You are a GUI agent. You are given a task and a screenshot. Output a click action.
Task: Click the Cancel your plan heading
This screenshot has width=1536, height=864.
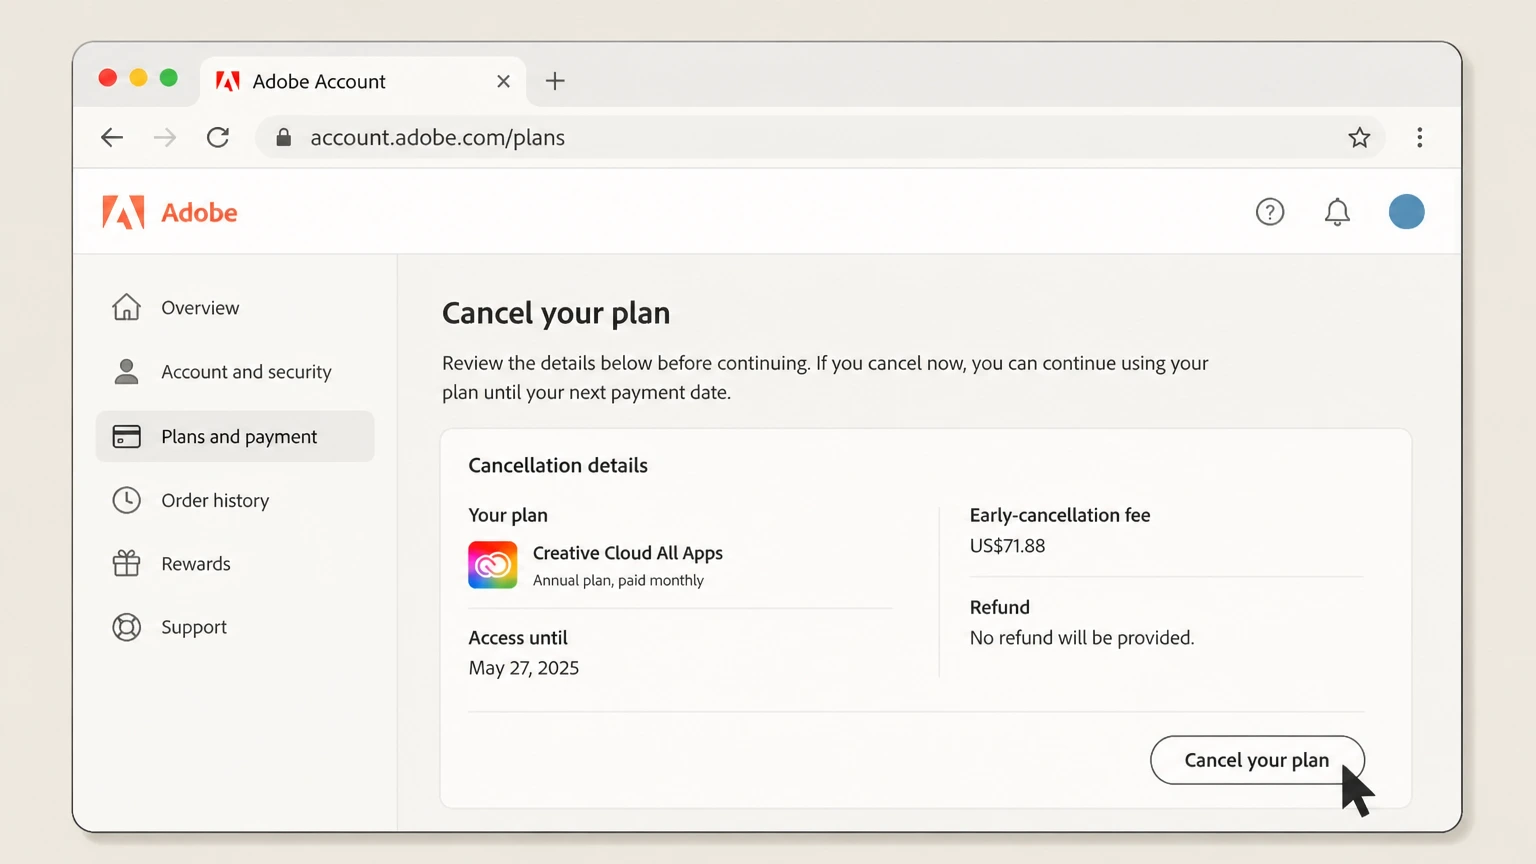pos(556,313)
